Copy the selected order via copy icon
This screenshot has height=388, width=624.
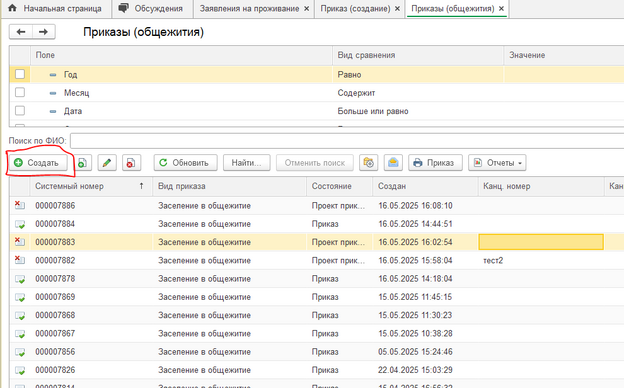82,163
